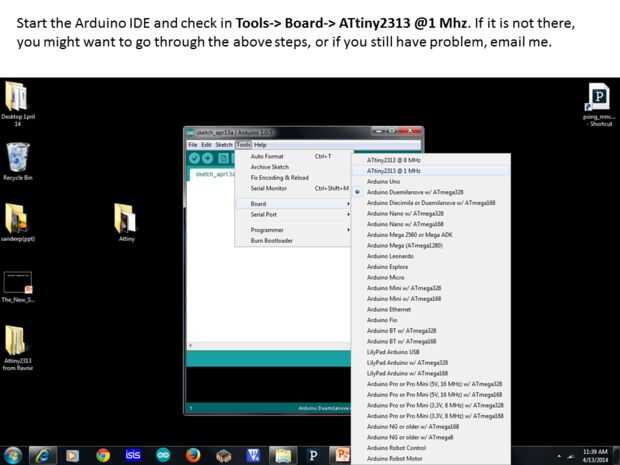Open the media player taskbar icon

tap(72, 456)
